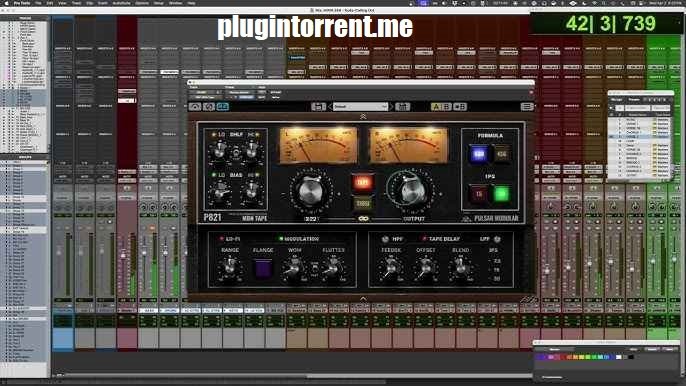Click the Range knob in Lo-Fi section
The image size is (686, 386).
click(229, 267)
